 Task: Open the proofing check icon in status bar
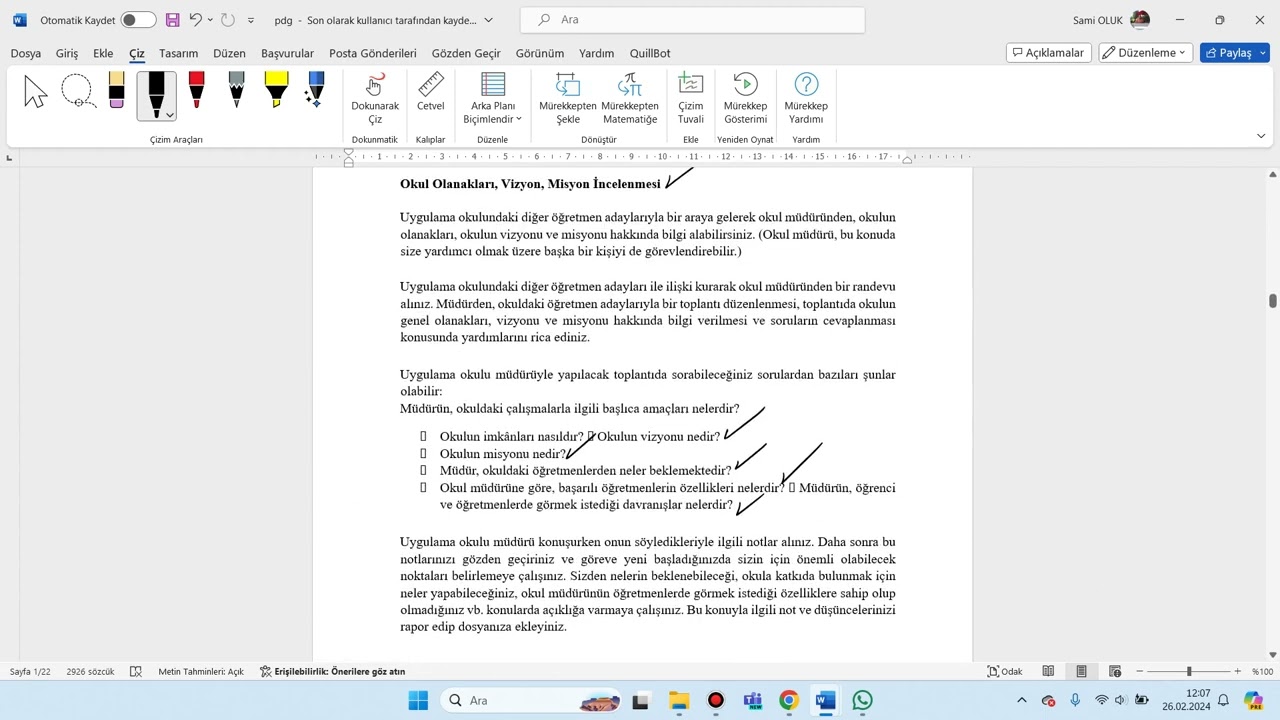point(136,671)
